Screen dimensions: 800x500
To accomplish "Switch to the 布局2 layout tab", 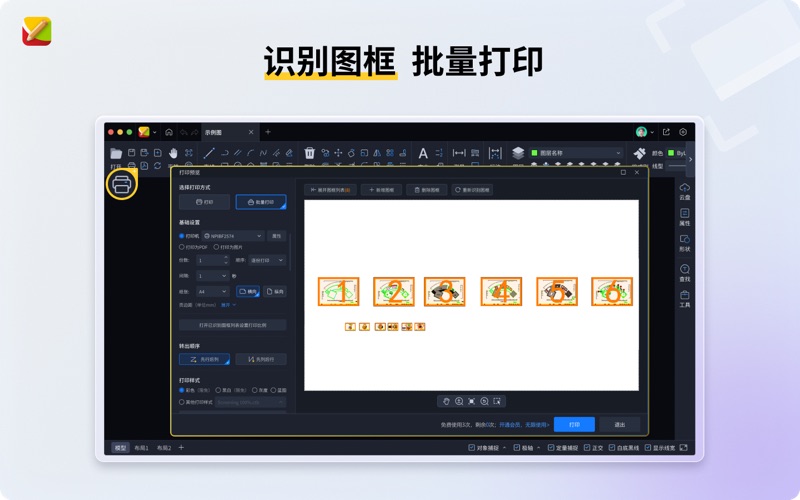I will pyautogui.click(x=164, y=447).
